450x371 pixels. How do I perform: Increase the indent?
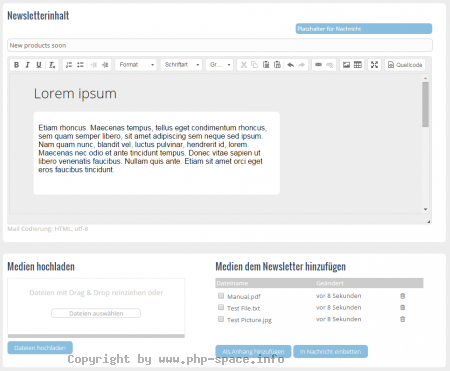(105, 65)
